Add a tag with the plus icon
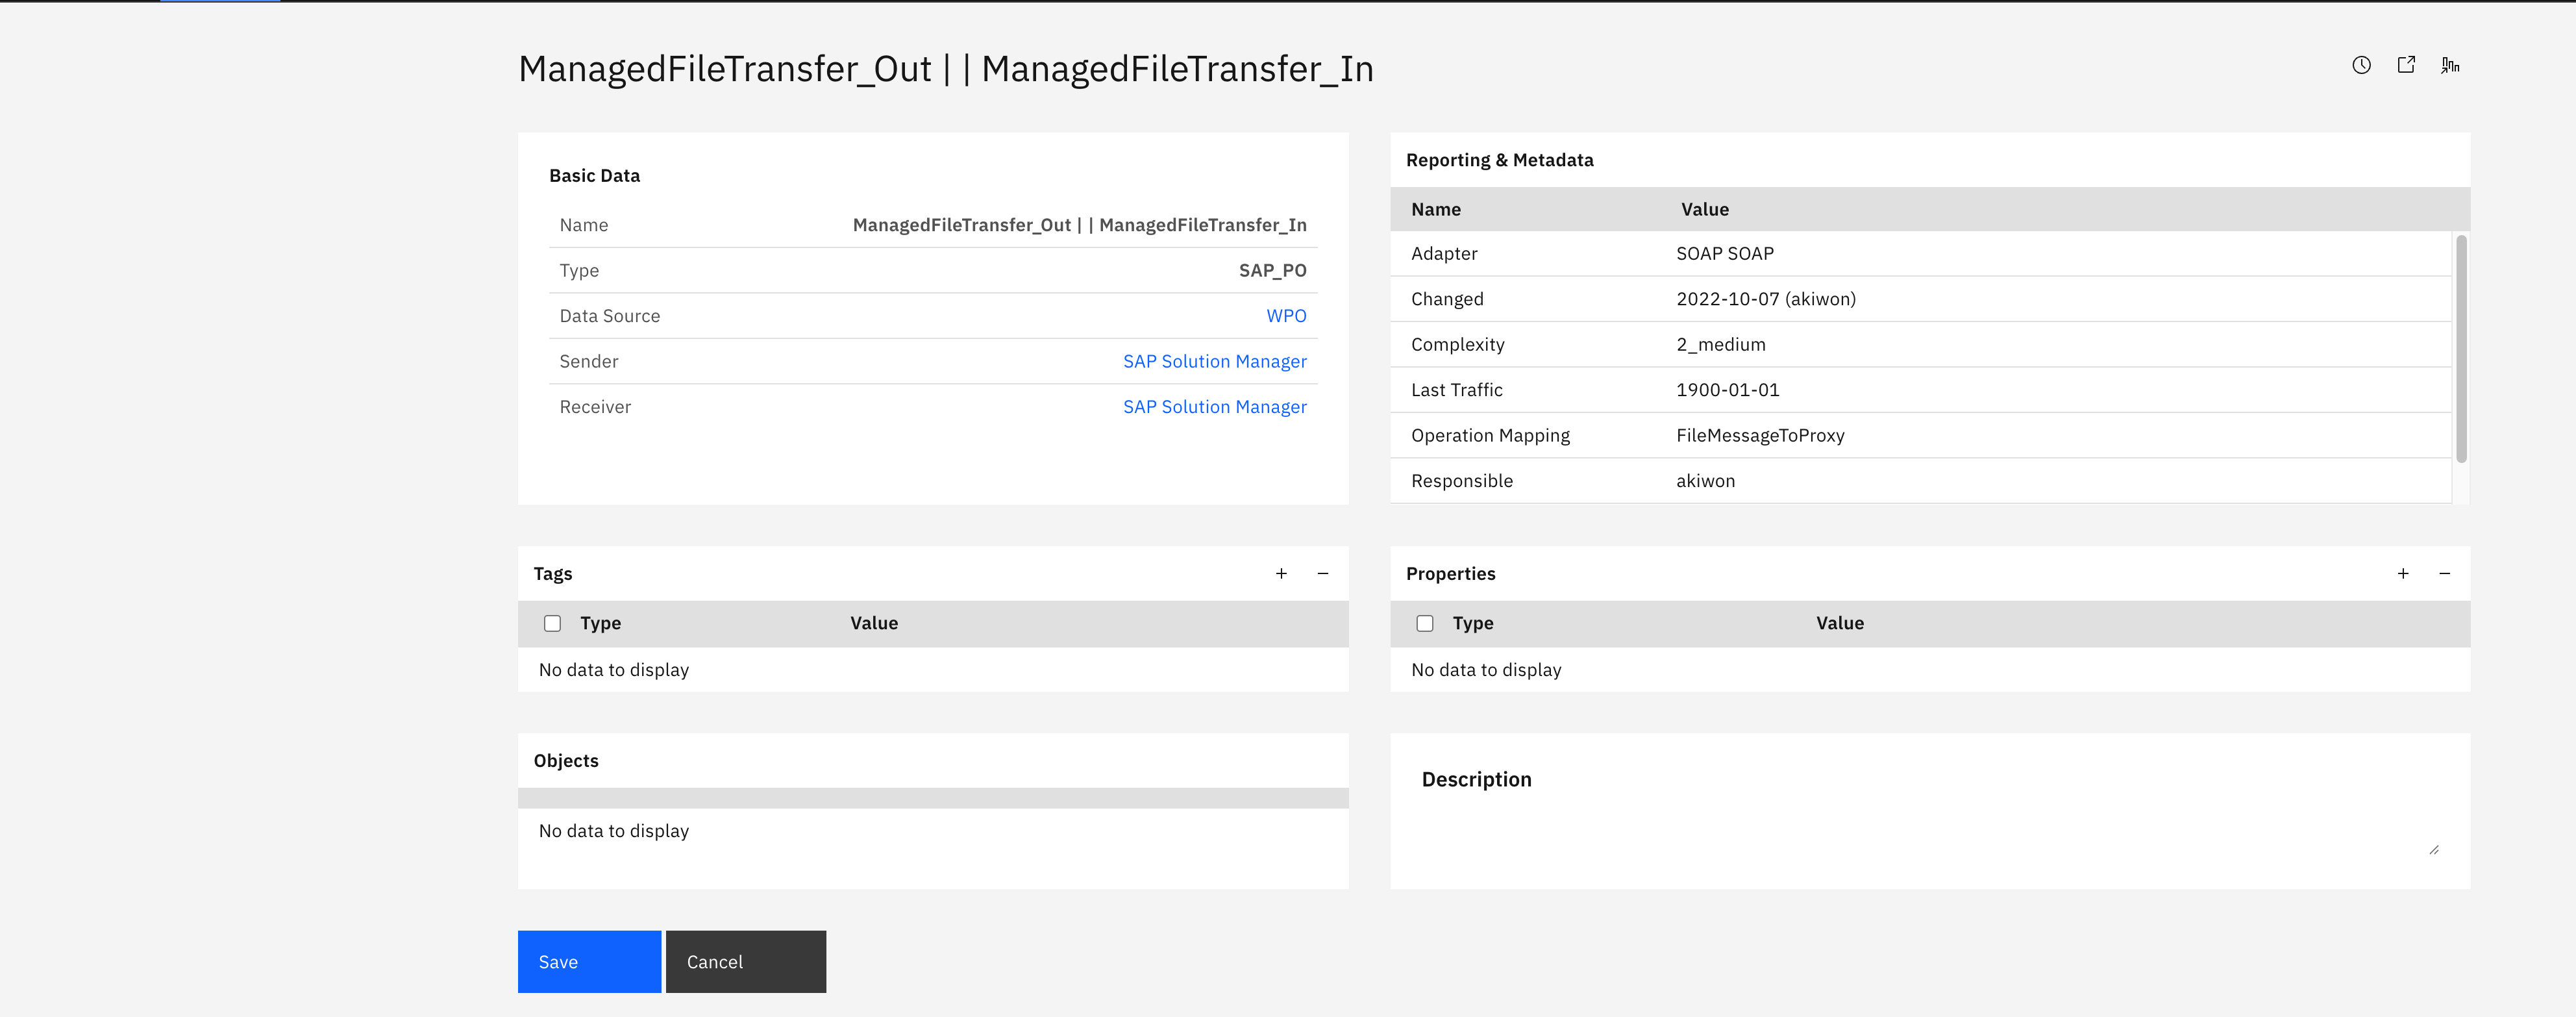 coord(1281,573)
